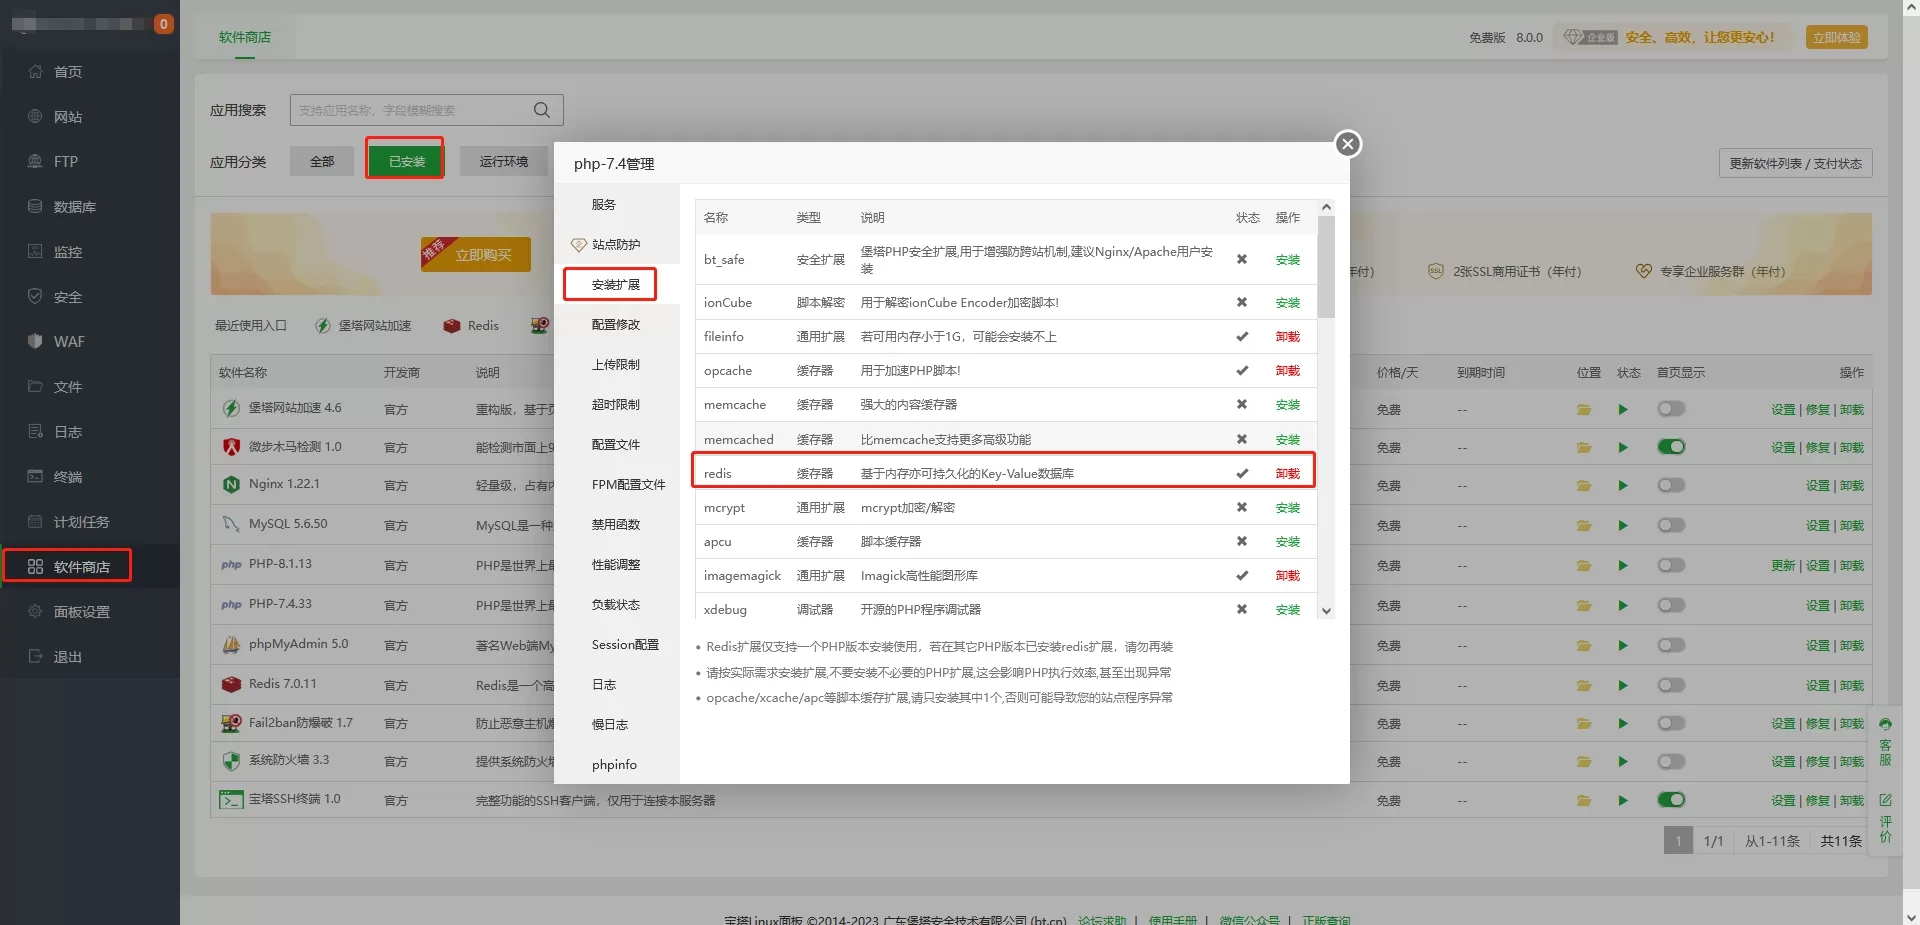Click 更新软件列表 / 支付状态 button
Screen dimensions: 1920x925
pyautogui.click(x=1794, y=163)
